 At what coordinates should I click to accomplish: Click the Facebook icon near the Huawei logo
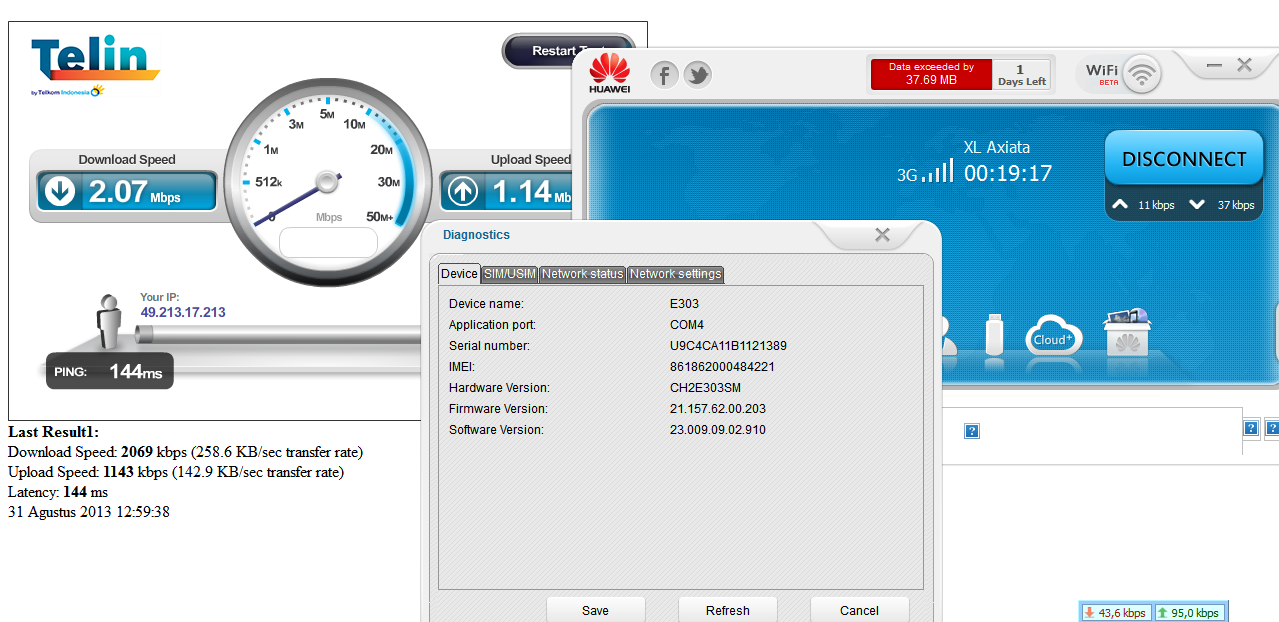(x=663, y=74)
